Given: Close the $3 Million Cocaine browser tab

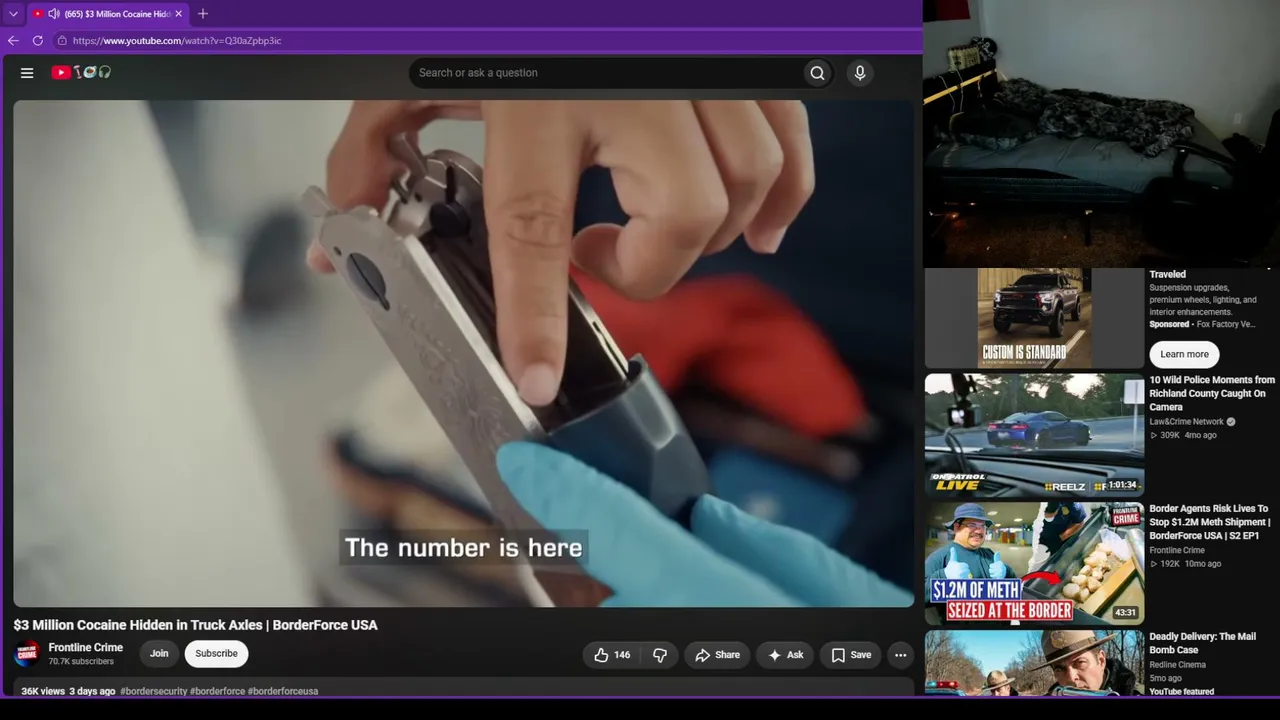Looking at the screenshot, I should coord(179,14).
